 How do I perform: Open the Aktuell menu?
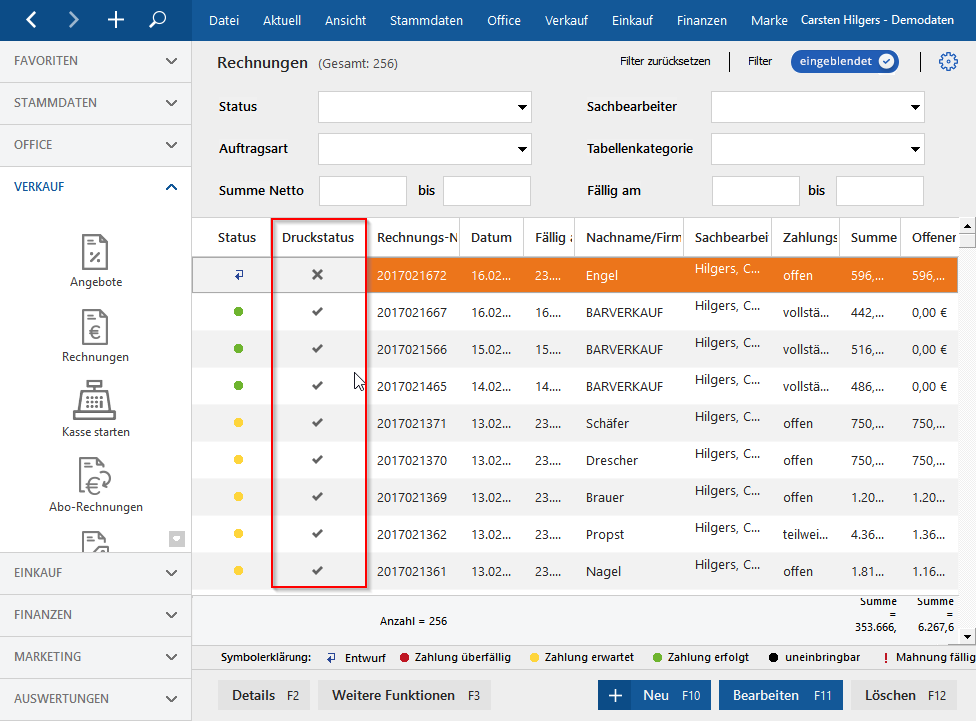(282, 21)
